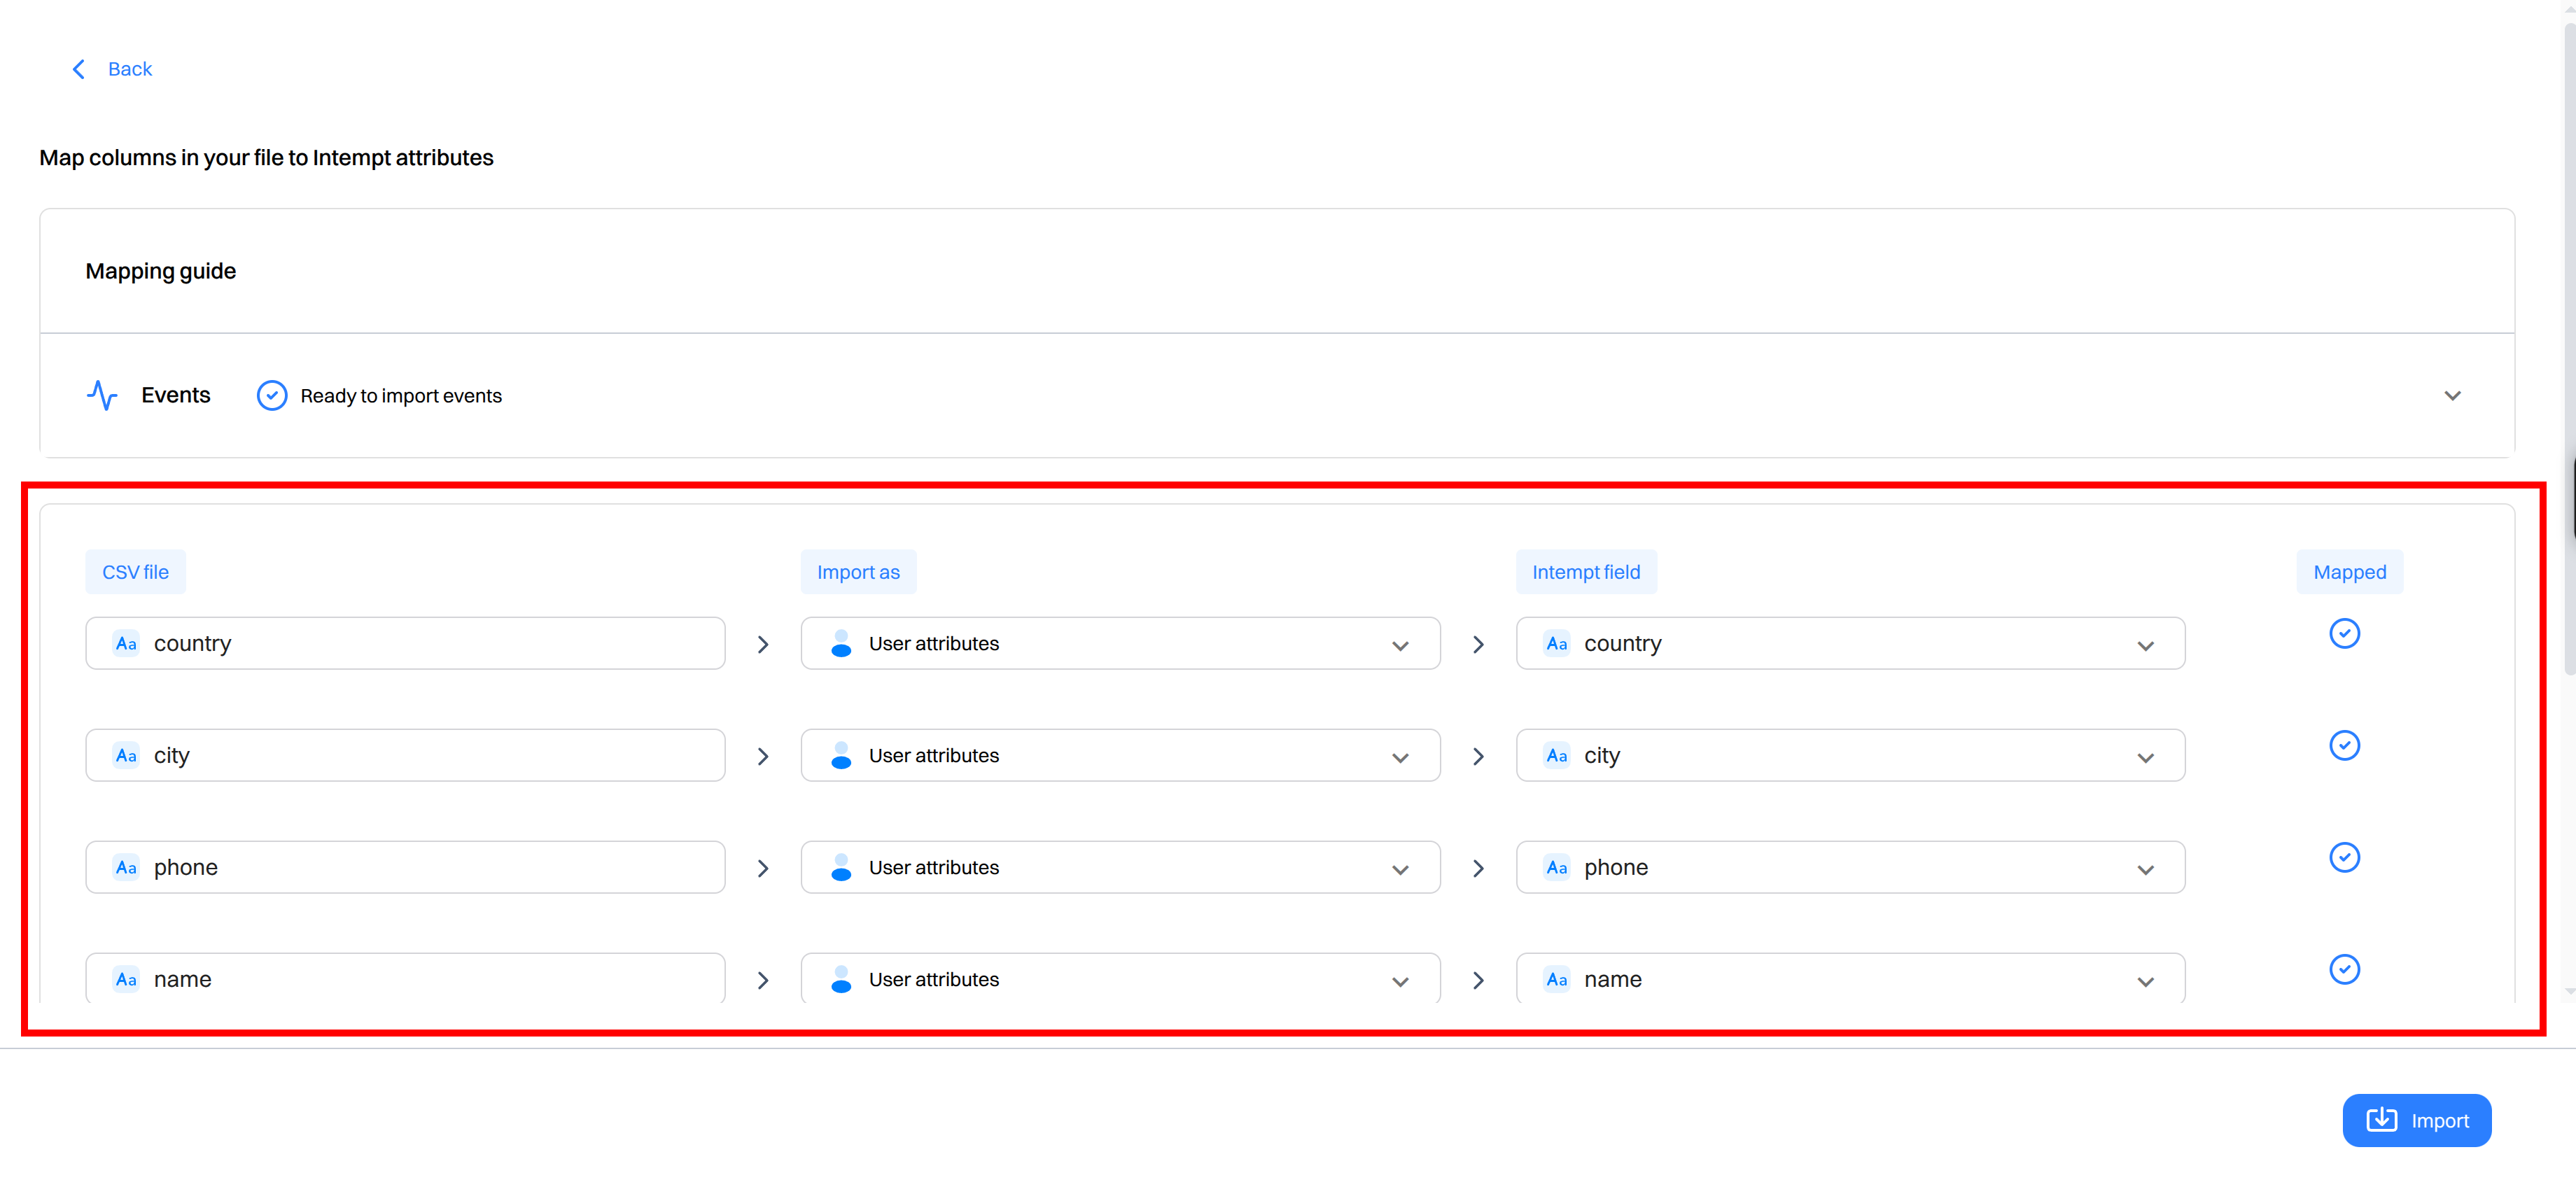The height and width of the screenshot is (1187, 2576).
Task: Click arrow before Intempt phone field
Action: pyautogui.click(x=1478, y=868)
